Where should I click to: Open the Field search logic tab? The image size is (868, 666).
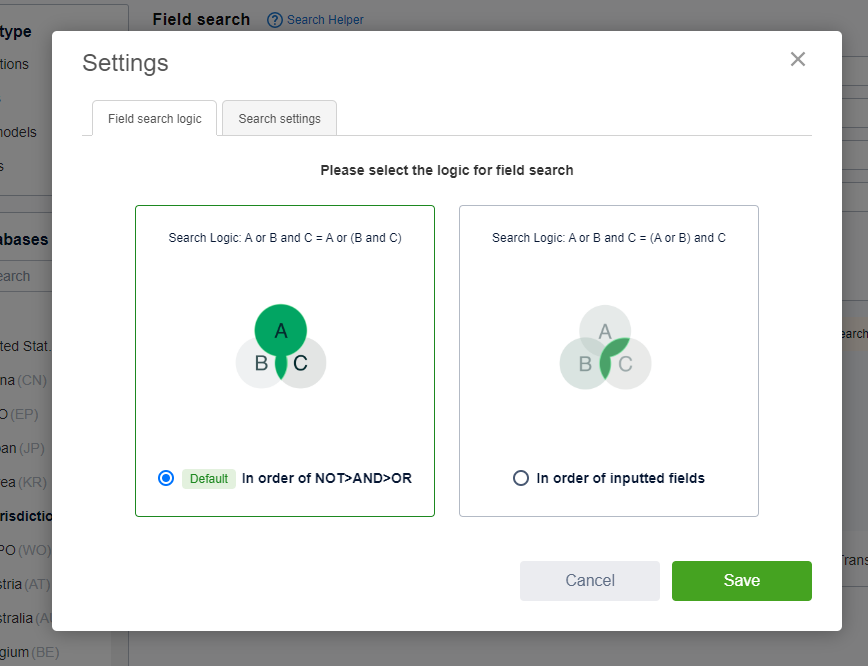pos(155,118)
